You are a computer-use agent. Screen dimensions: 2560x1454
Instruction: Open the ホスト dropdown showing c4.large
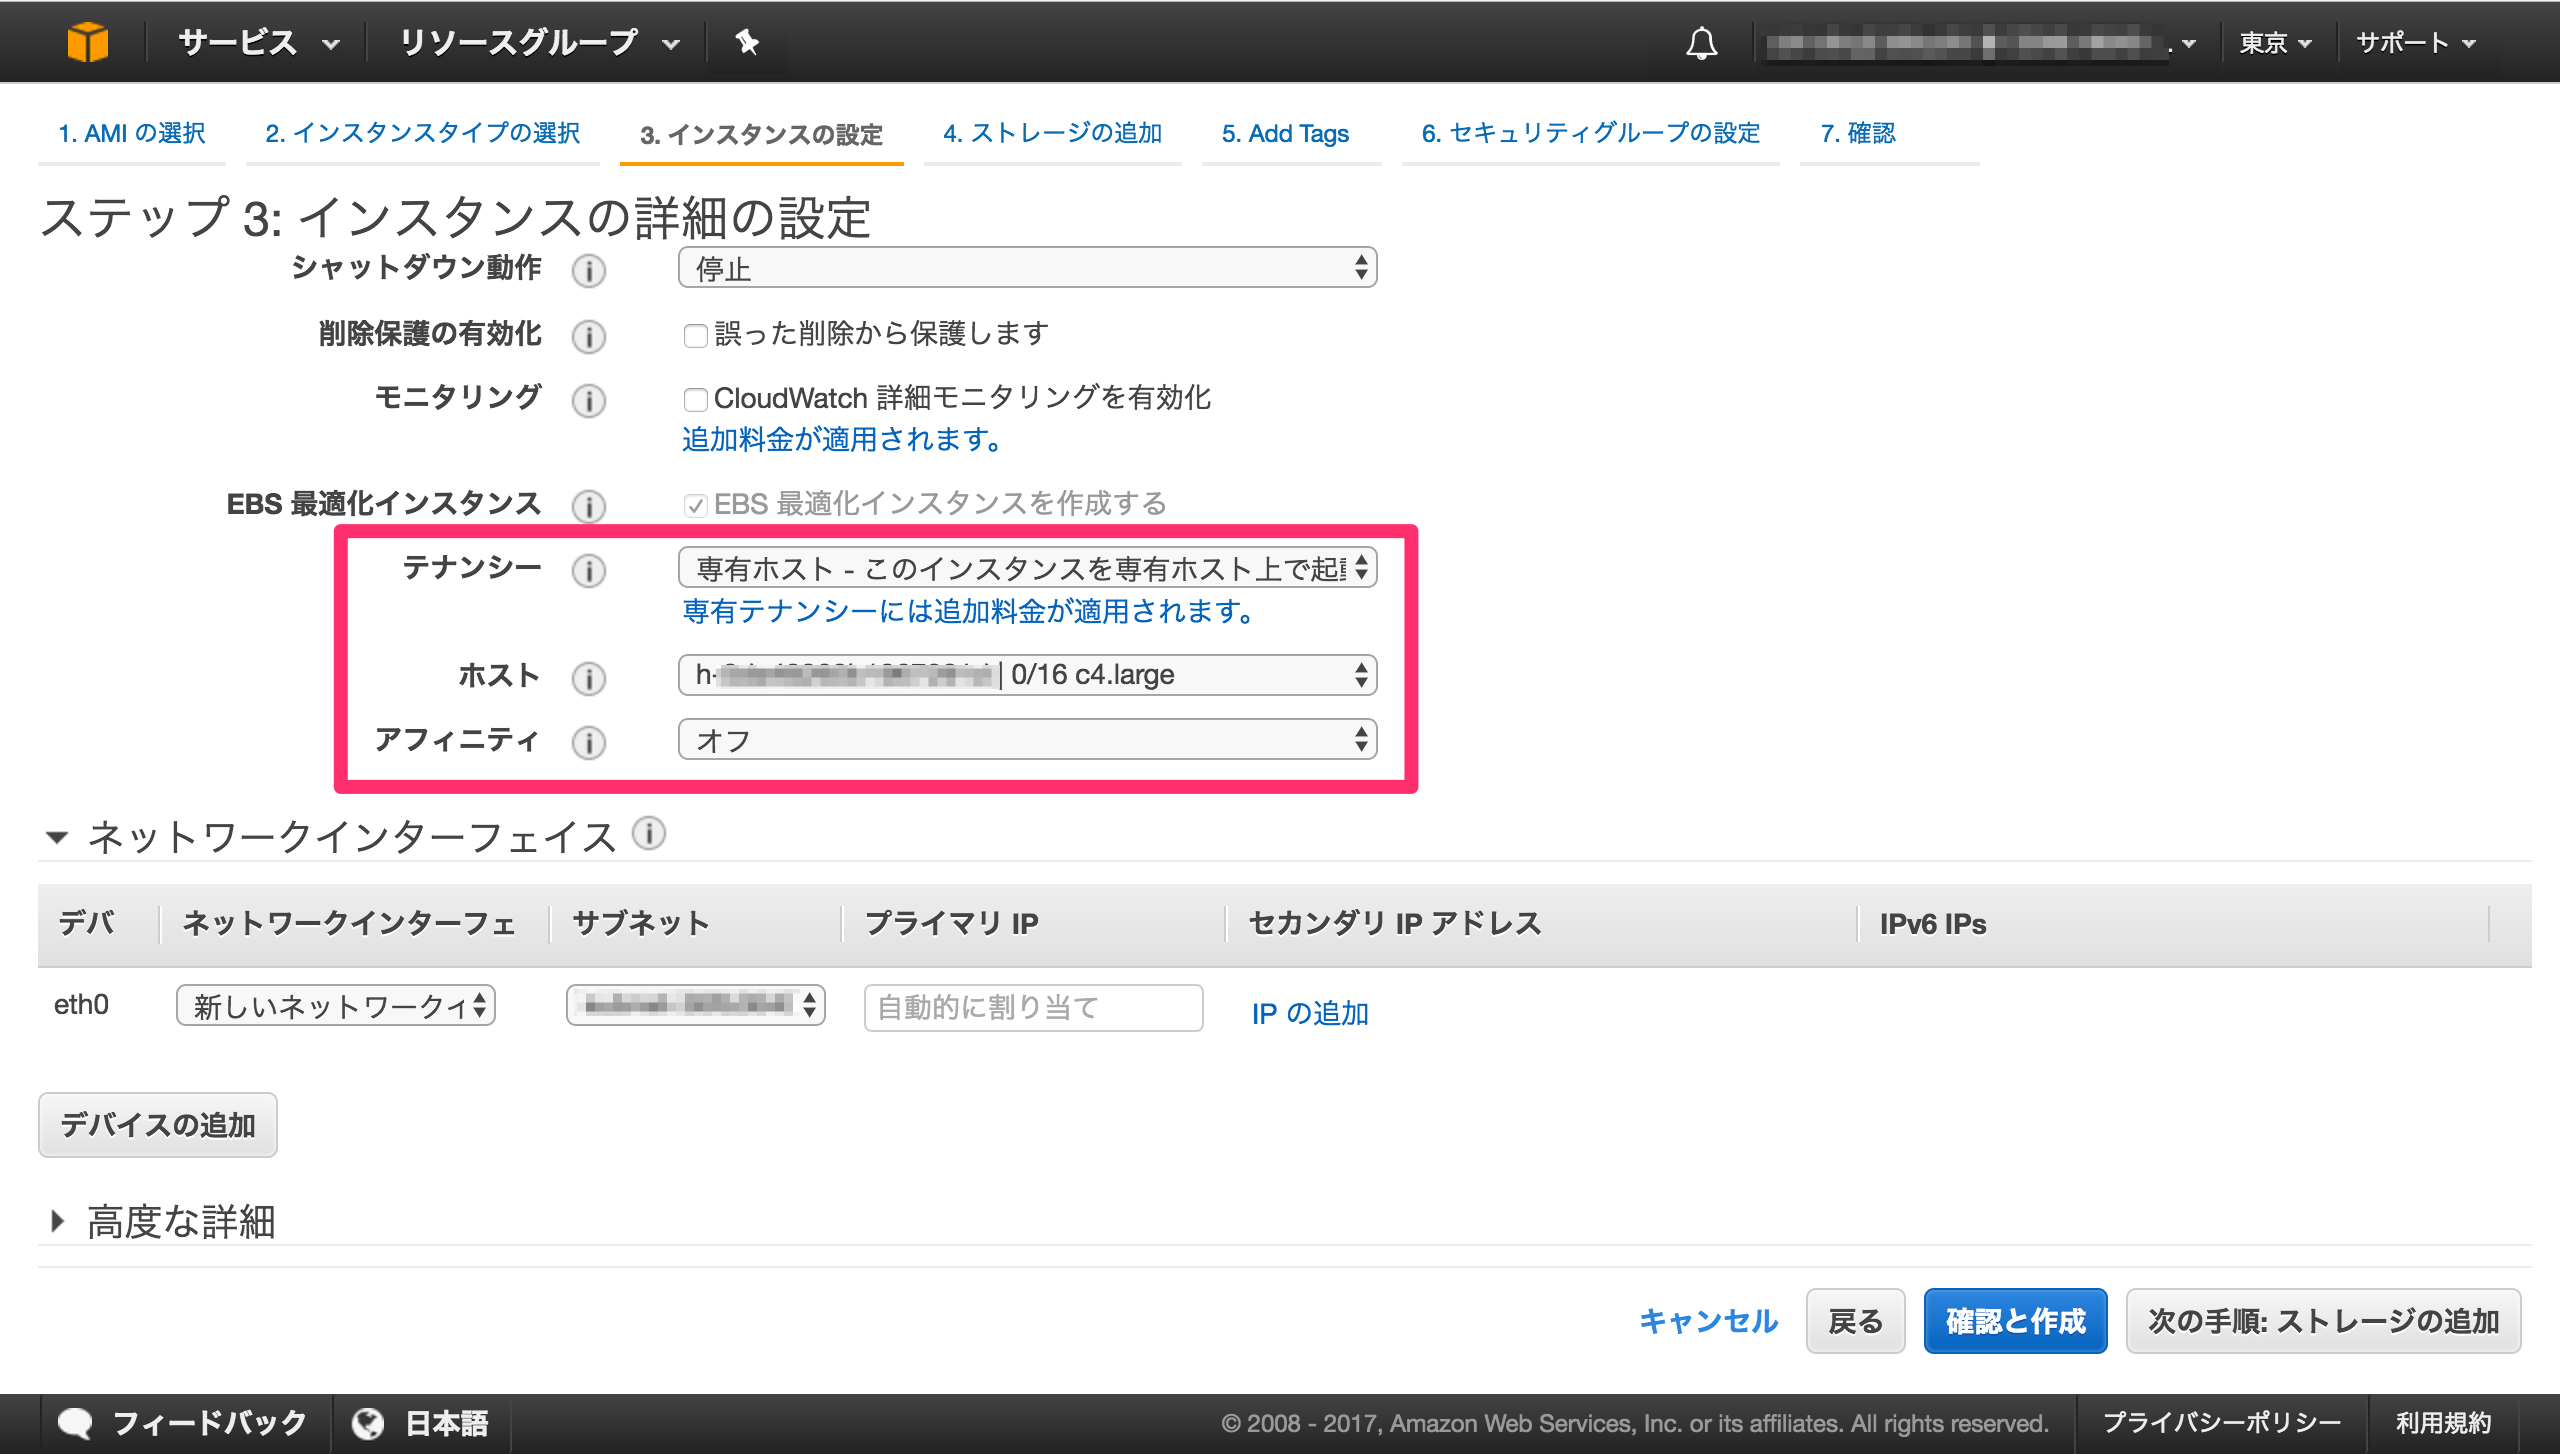coord(1027,675)
